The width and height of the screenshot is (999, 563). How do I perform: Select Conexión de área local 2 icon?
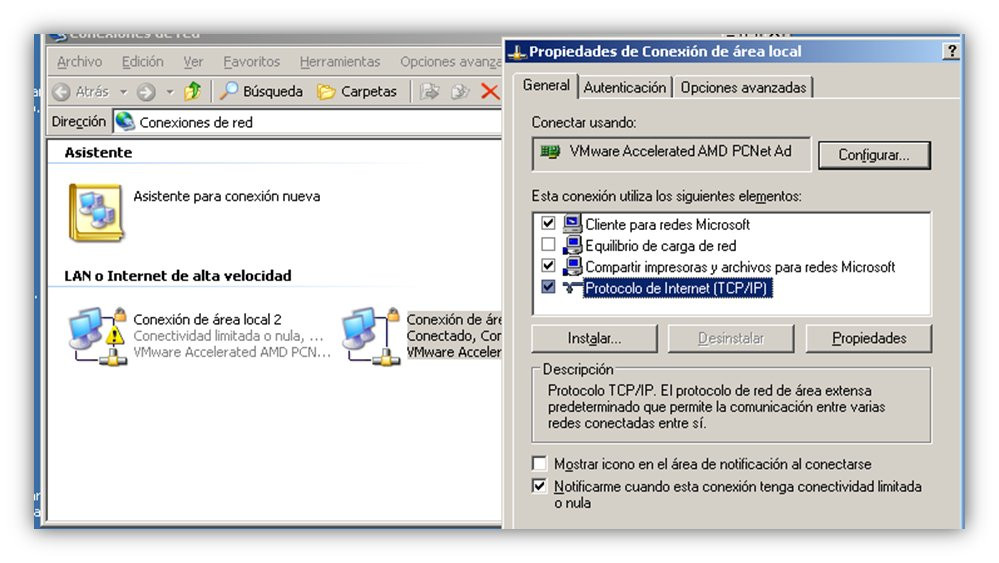pos(97,336)
